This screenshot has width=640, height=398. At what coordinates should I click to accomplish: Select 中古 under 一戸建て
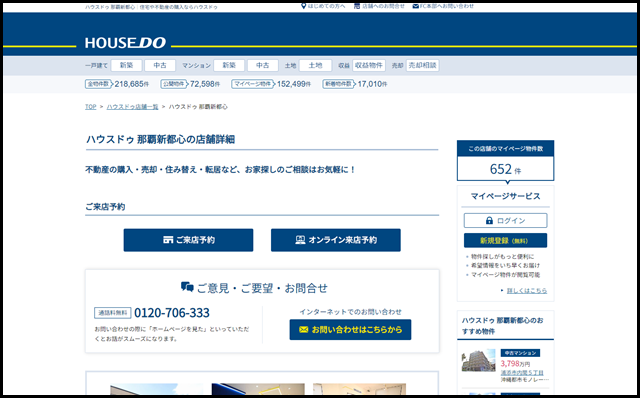160,65
